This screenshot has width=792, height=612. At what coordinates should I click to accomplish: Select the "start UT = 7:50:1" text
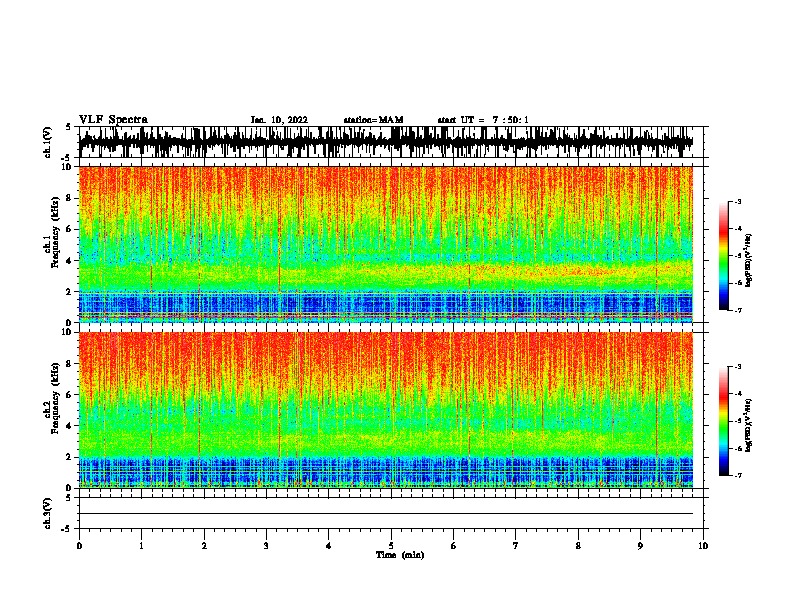483,120
